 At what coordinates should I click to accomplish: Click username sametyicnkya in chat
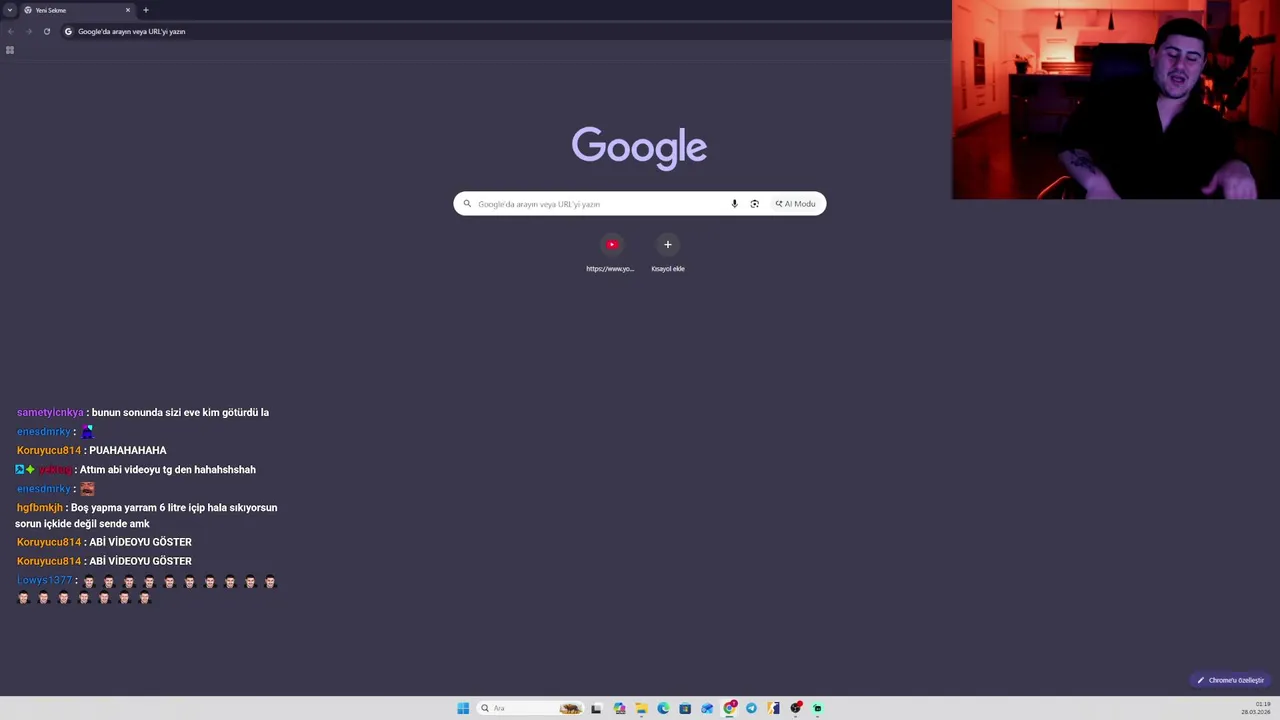[x=50, y=412]
